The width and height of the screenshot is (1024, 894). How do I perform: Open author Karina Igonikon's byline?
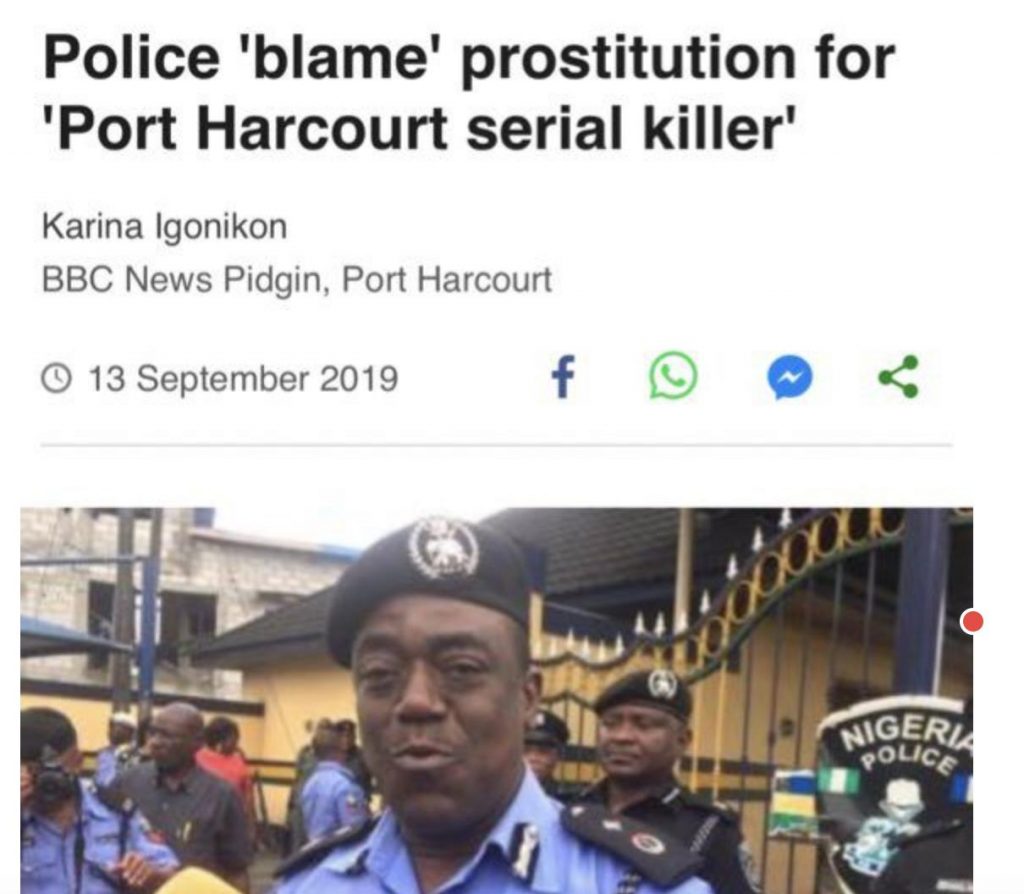[165, 227]
